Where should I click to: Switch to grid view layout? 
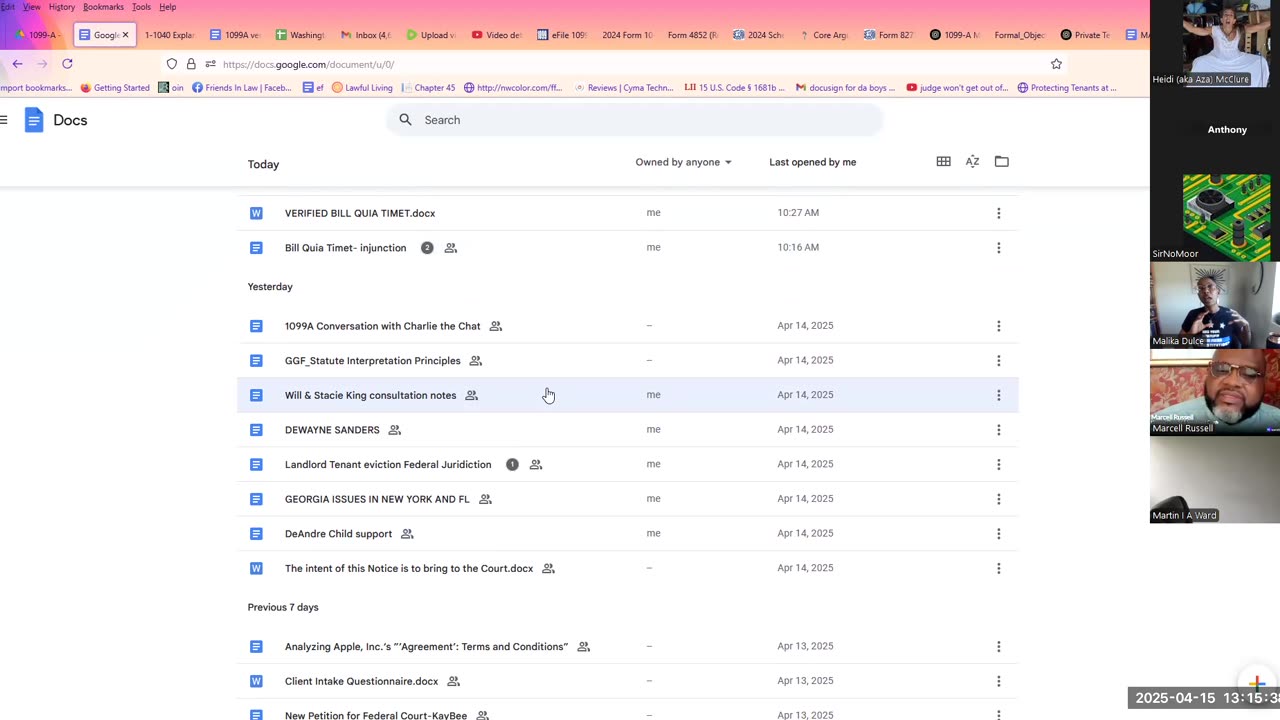[x=943, y=162]
